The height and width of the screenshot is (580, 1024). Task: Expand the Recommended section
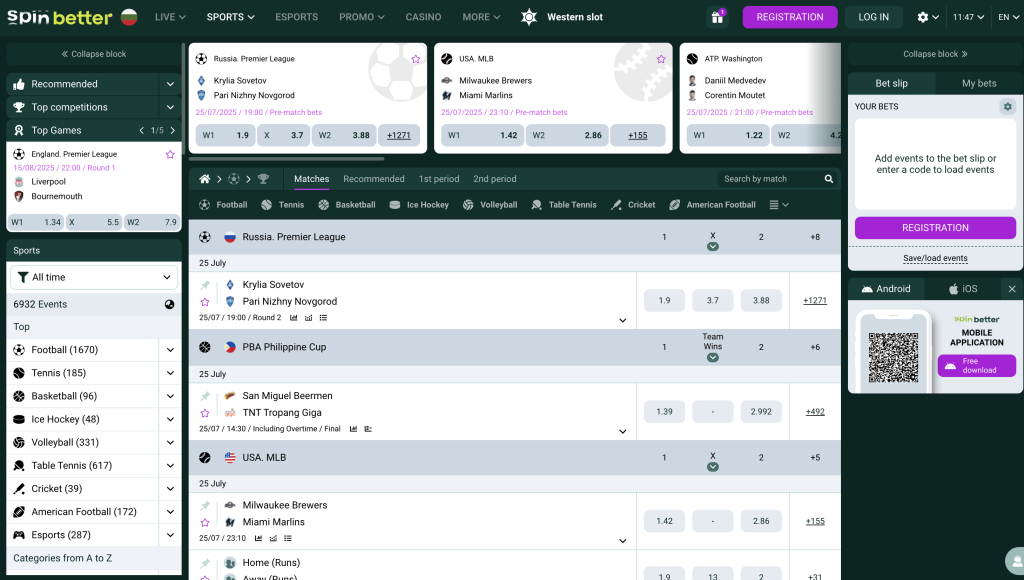point(170,84)
